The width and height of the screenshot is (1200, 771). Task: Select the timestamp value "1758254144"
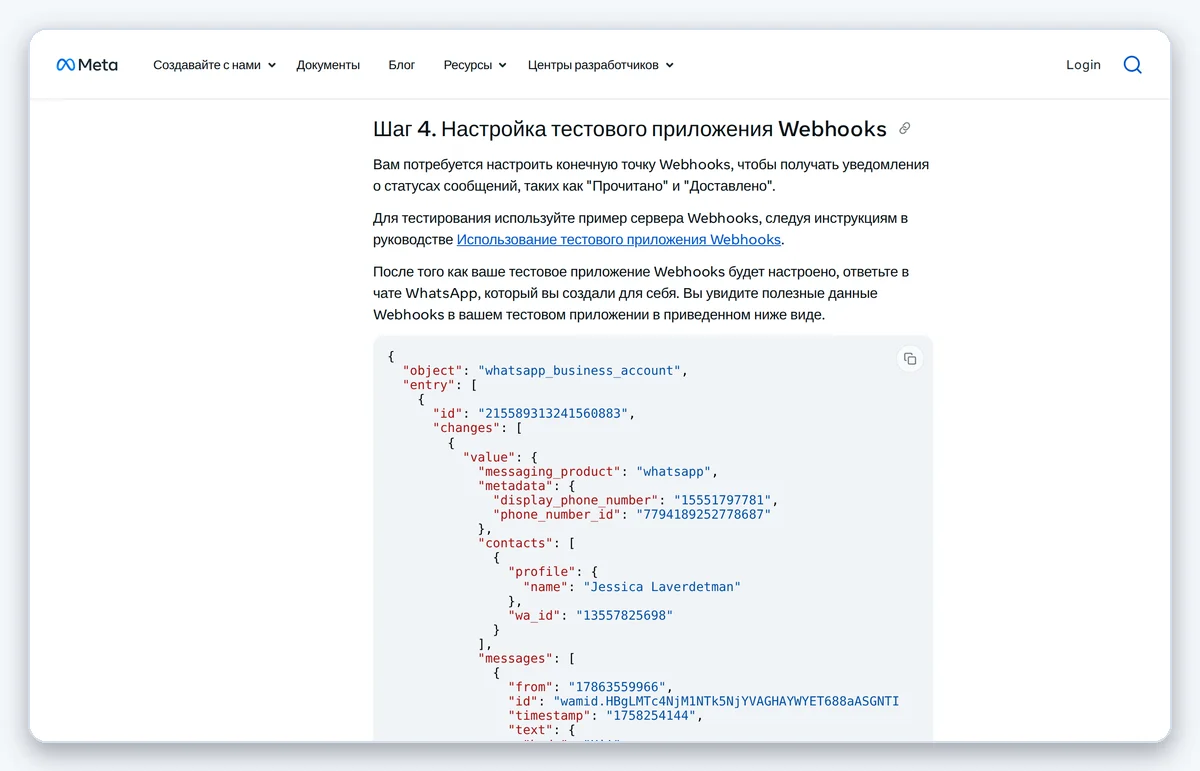650,716
